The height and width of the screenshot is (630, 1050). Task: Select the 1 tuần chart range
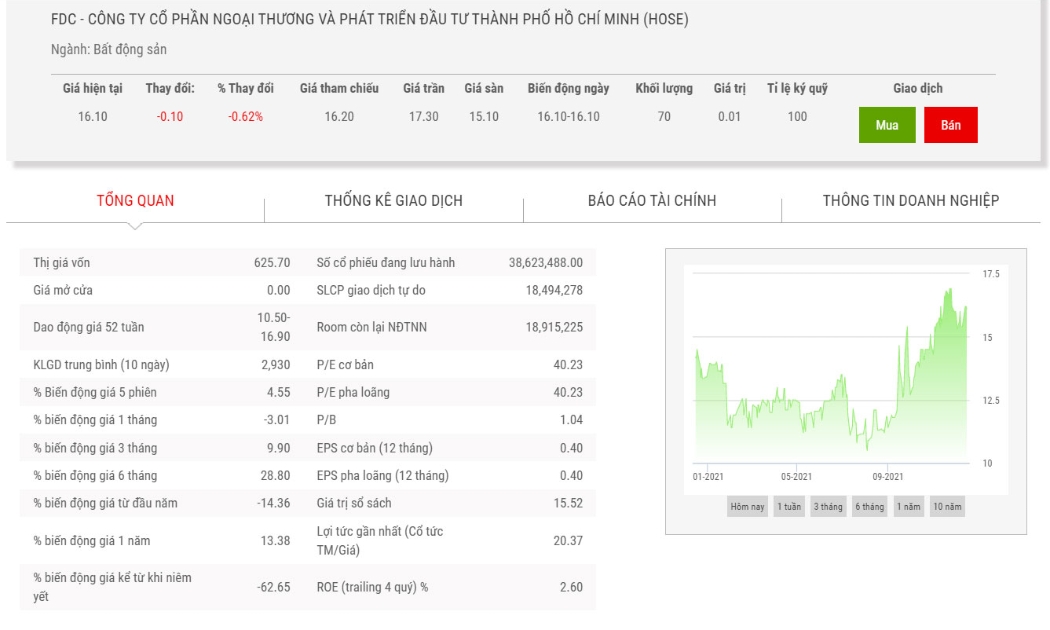click(789, 507)
